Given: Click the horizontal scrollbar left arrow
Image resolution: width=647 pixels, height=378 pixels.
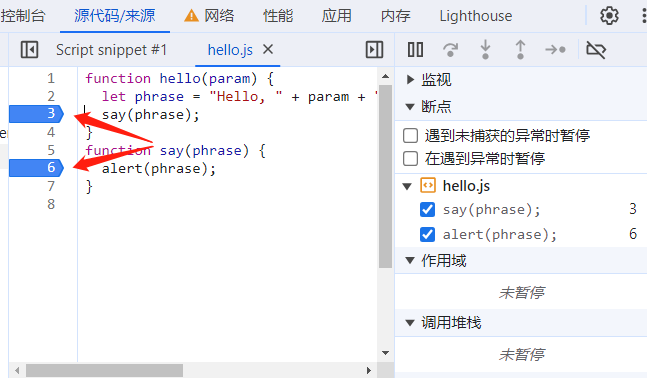Looking at the screenshot, I should pyautogui.click(x=17, y=370).
